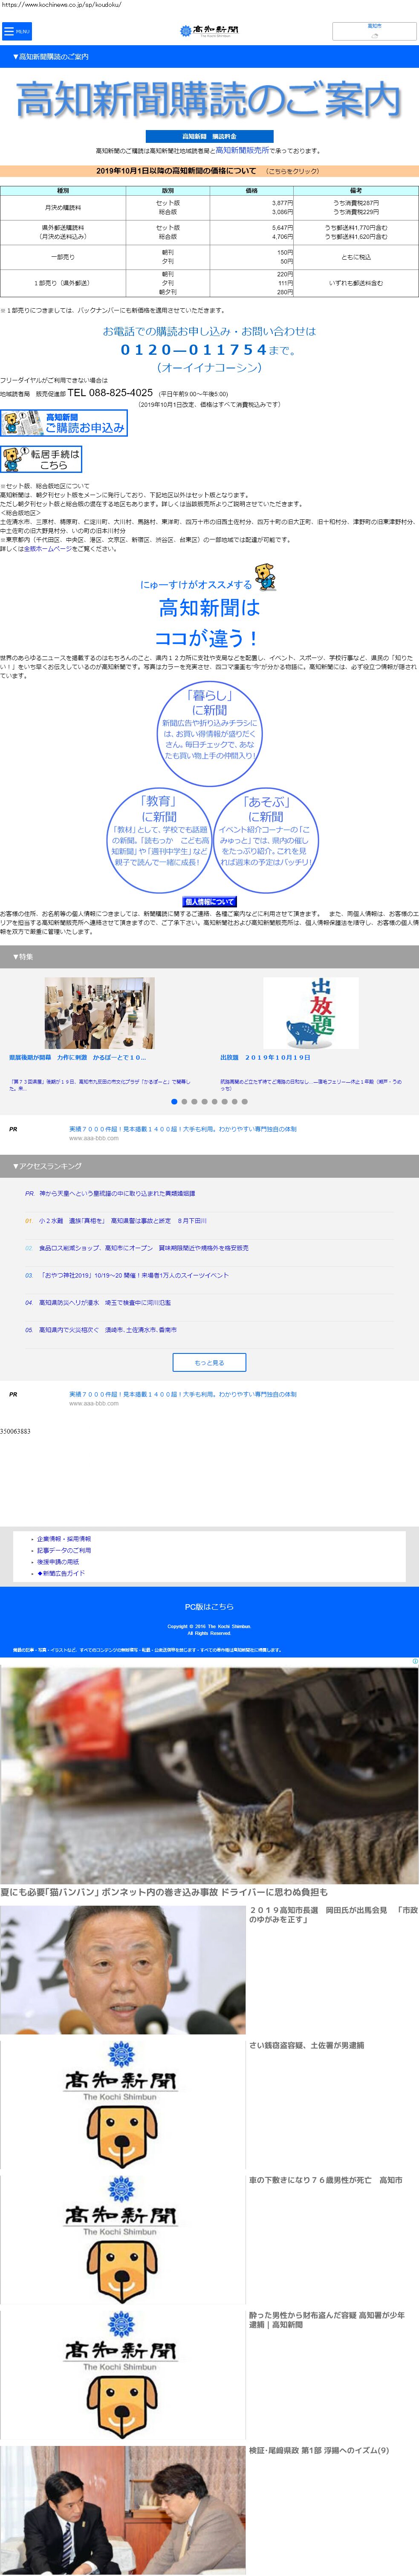Open the cat under car photo article
Screen dimensions: 419x2576
(x=209, y=1775)
